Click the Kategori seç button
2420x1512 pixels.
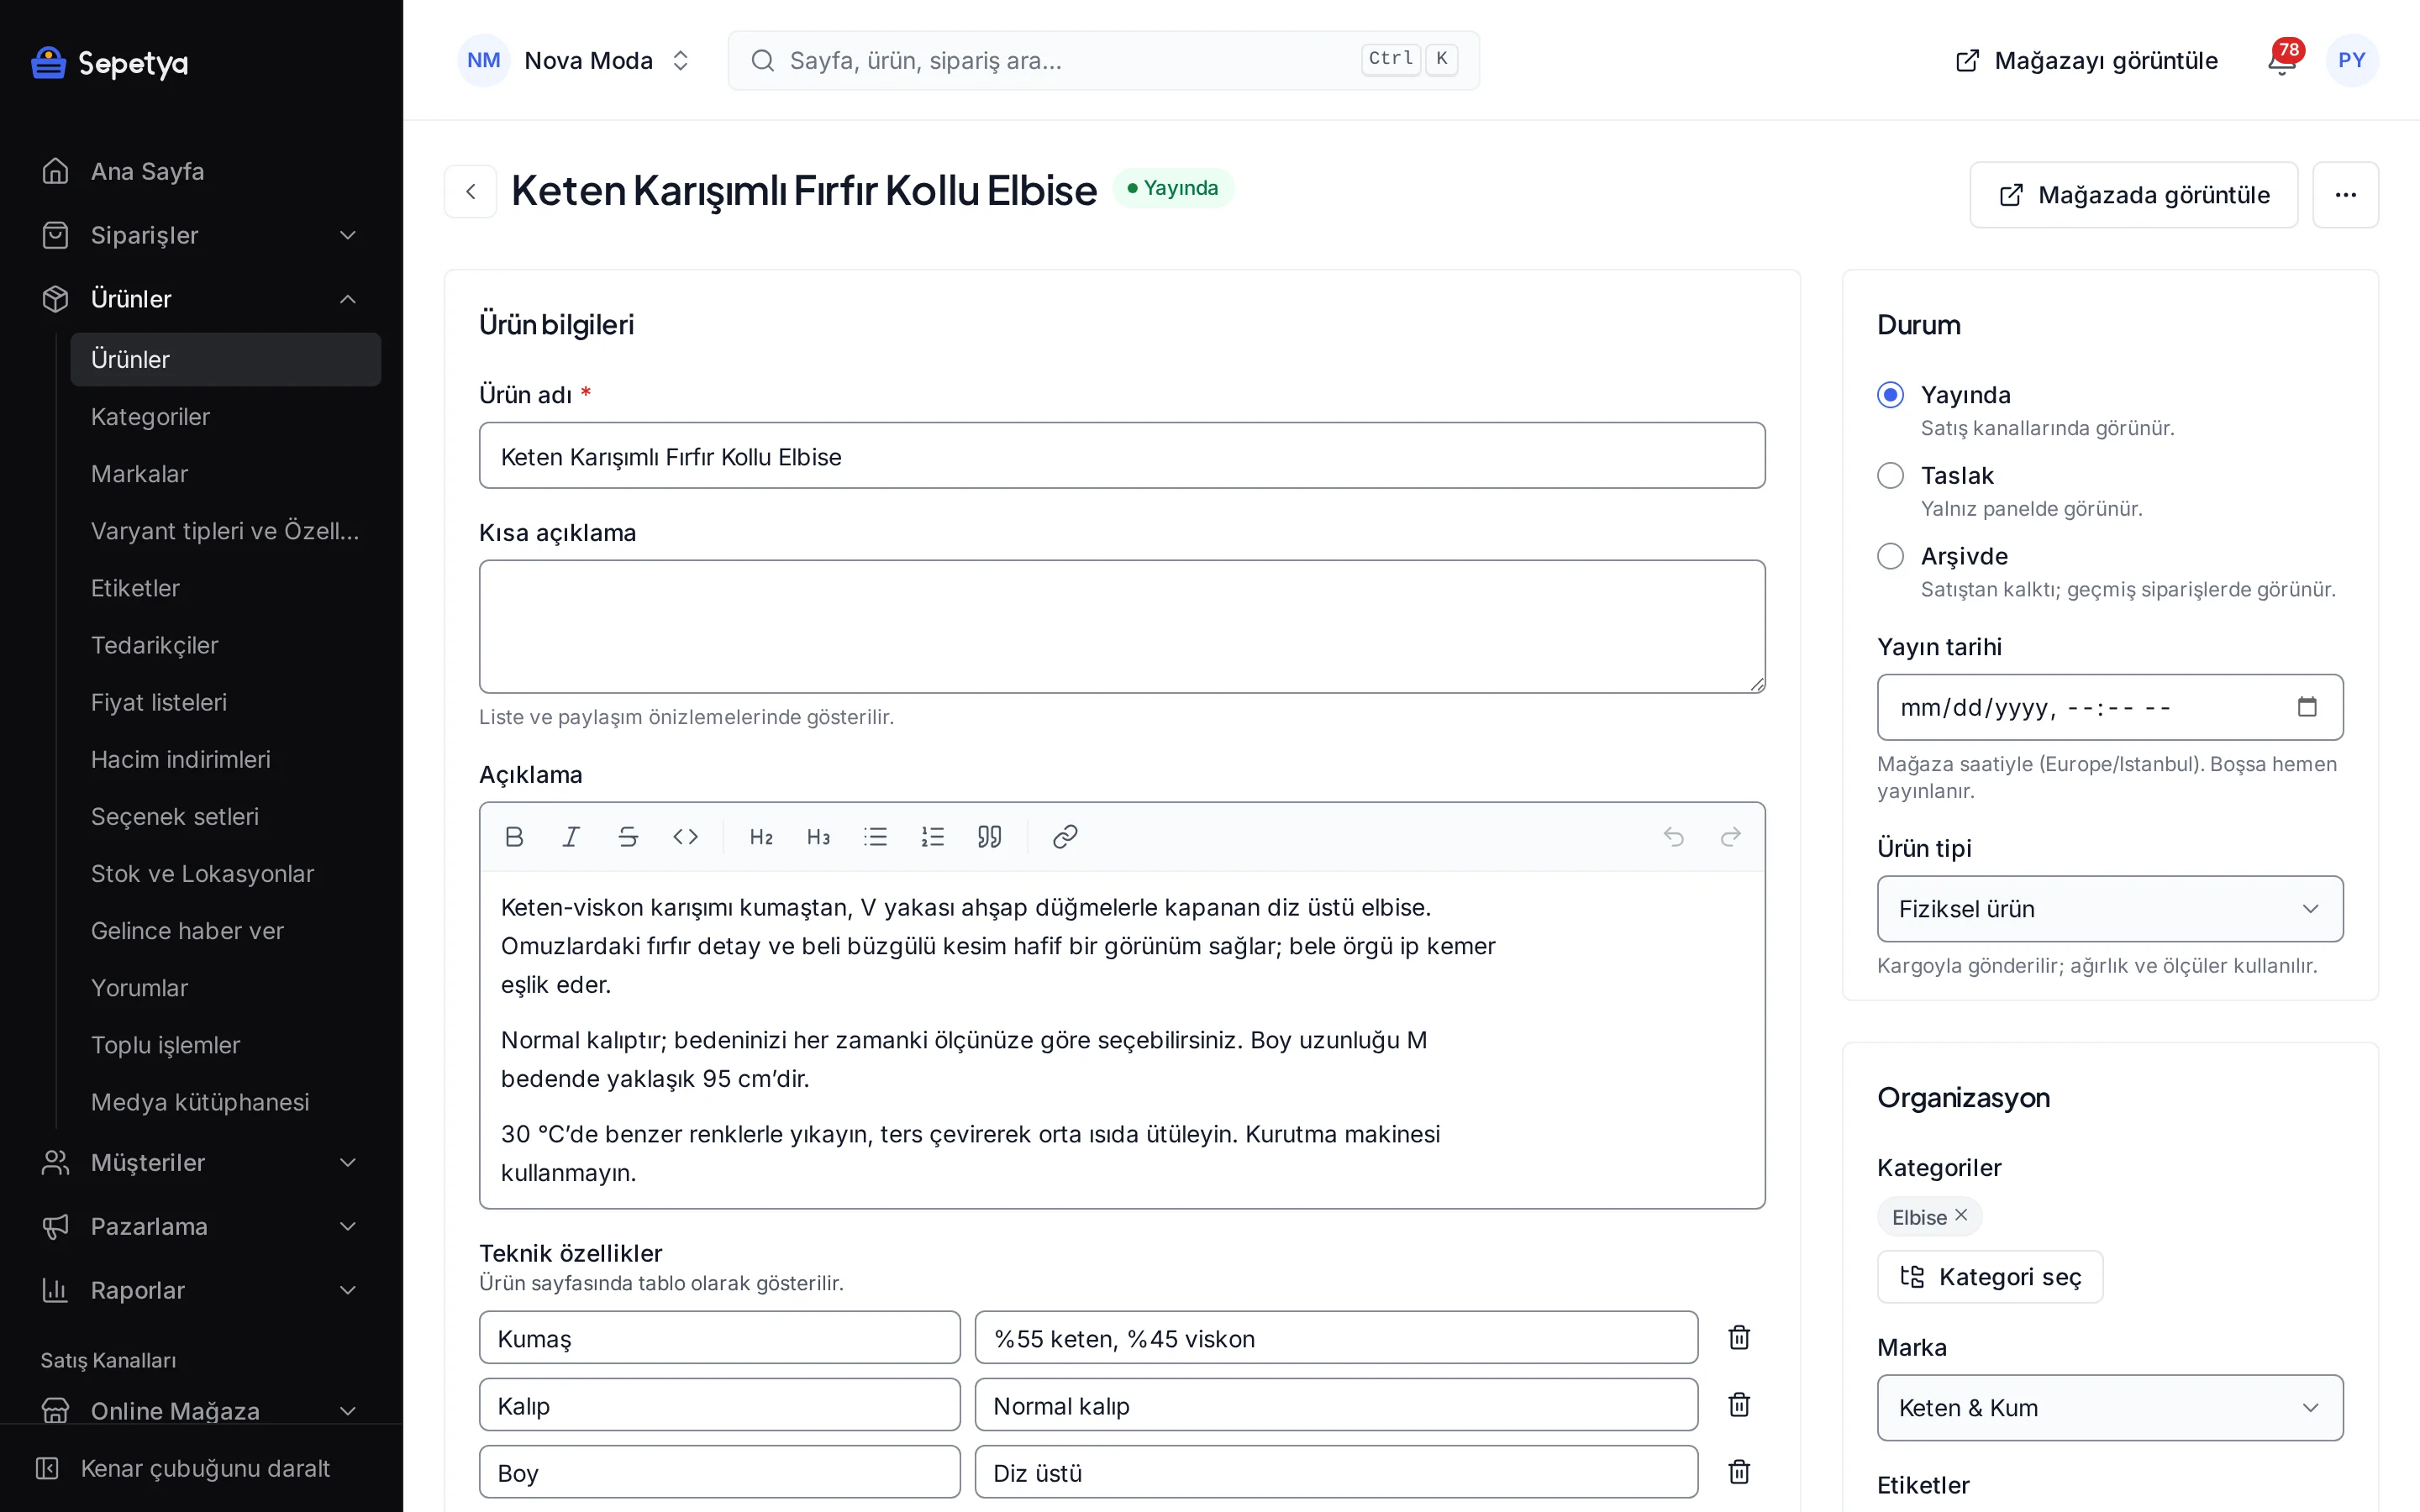tap(1990, 1276)
